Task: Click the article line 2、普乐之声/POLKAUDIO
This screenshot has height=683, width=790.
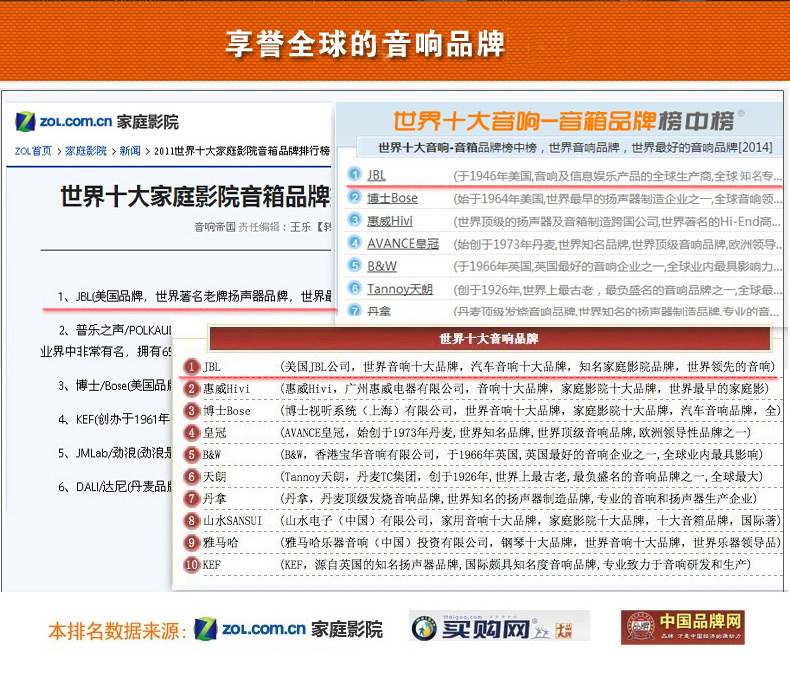Action: [115, 330]
